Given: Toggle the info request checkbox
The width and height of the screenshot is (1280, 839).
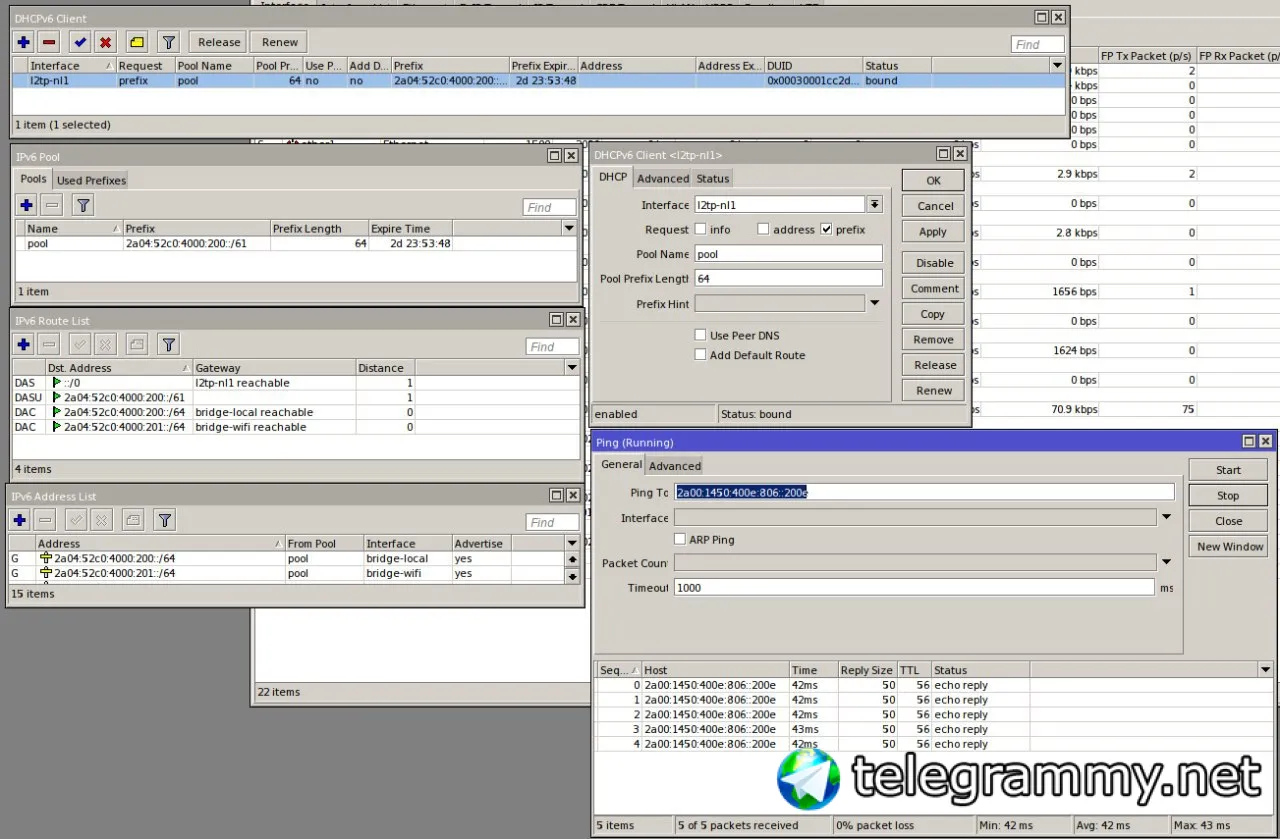Looking at the screenshot, I should click(700, 229).
